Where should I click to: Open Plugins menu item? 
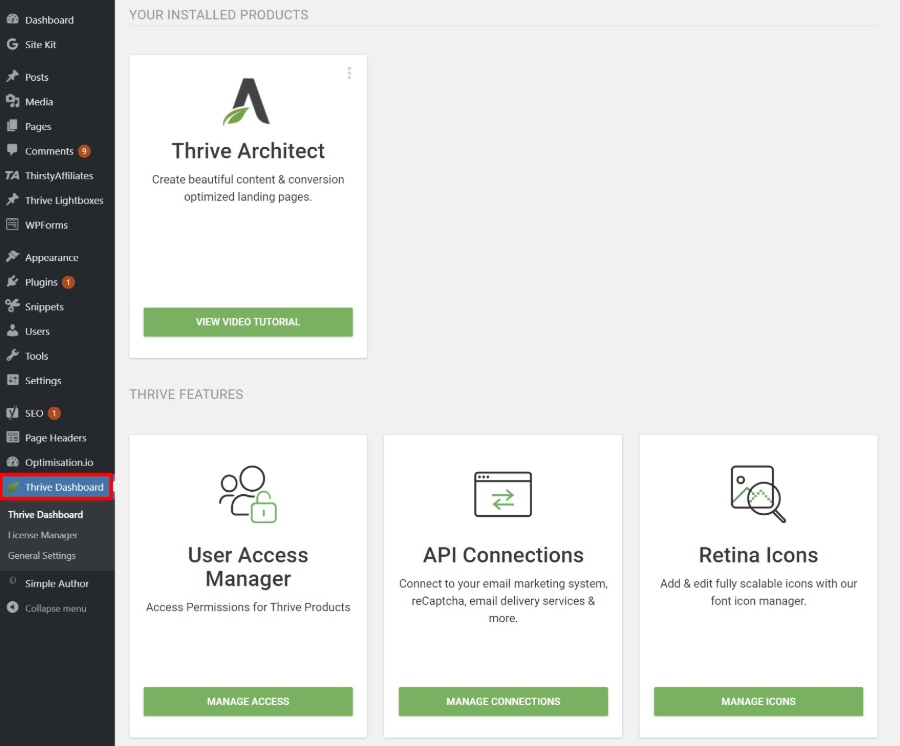click(x=41, y=282)
